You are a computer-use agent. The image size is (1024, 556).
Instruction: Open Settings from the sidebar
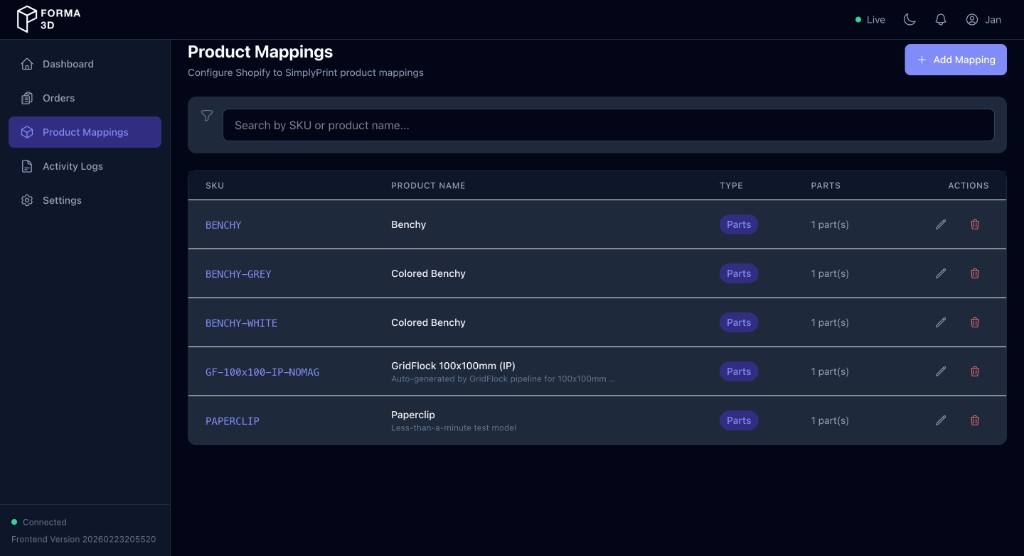pos(85,200)
